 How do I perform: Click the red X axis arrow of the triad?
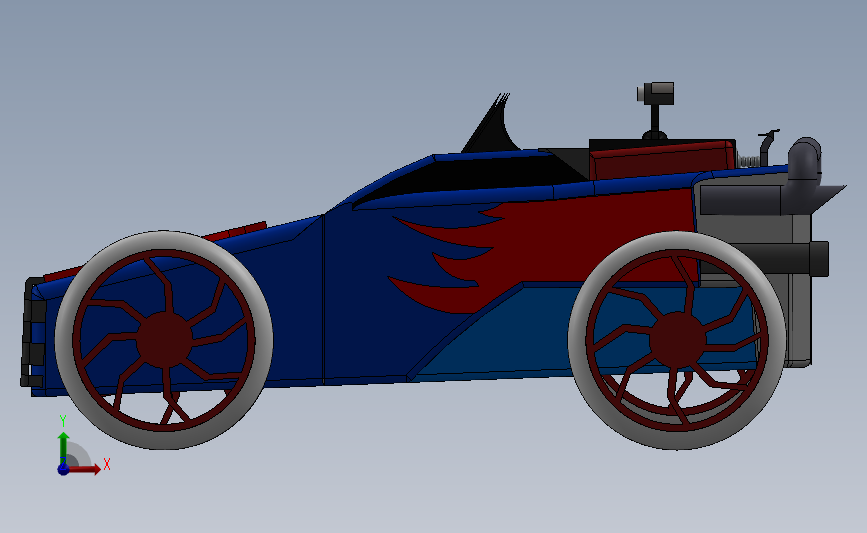[85, 469]
